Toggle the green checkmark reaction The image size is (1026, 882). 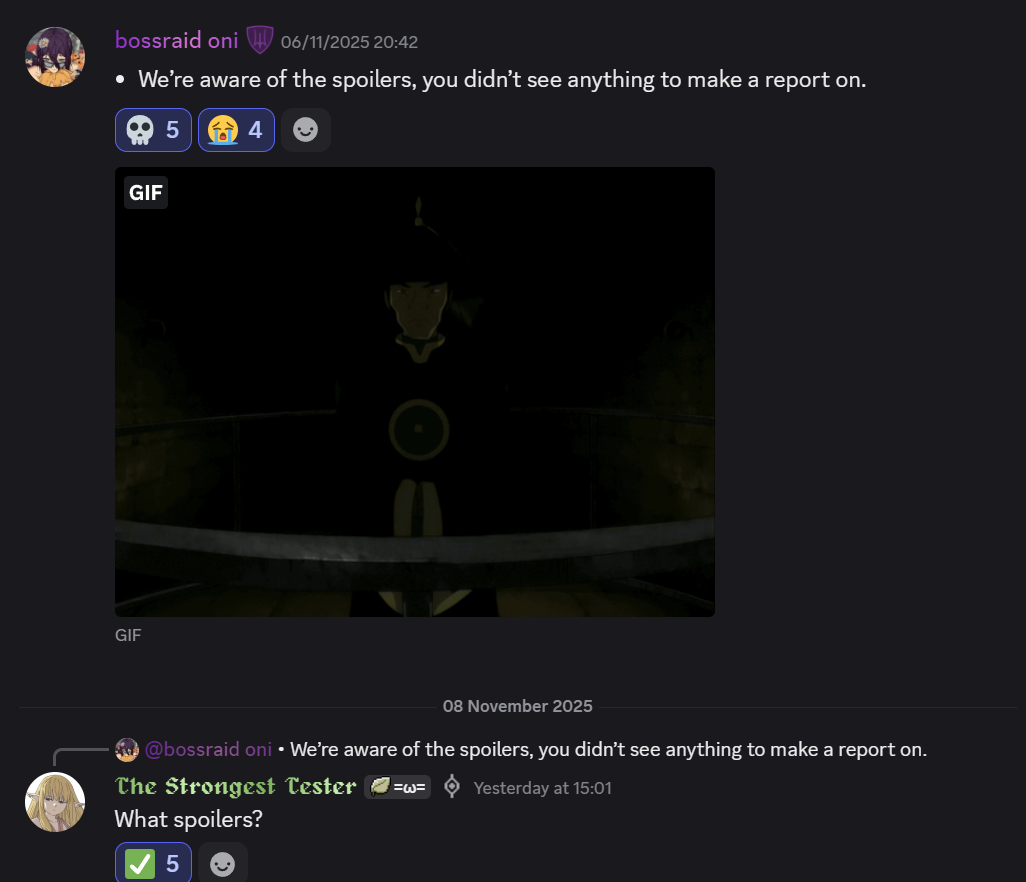click(153, 863)
